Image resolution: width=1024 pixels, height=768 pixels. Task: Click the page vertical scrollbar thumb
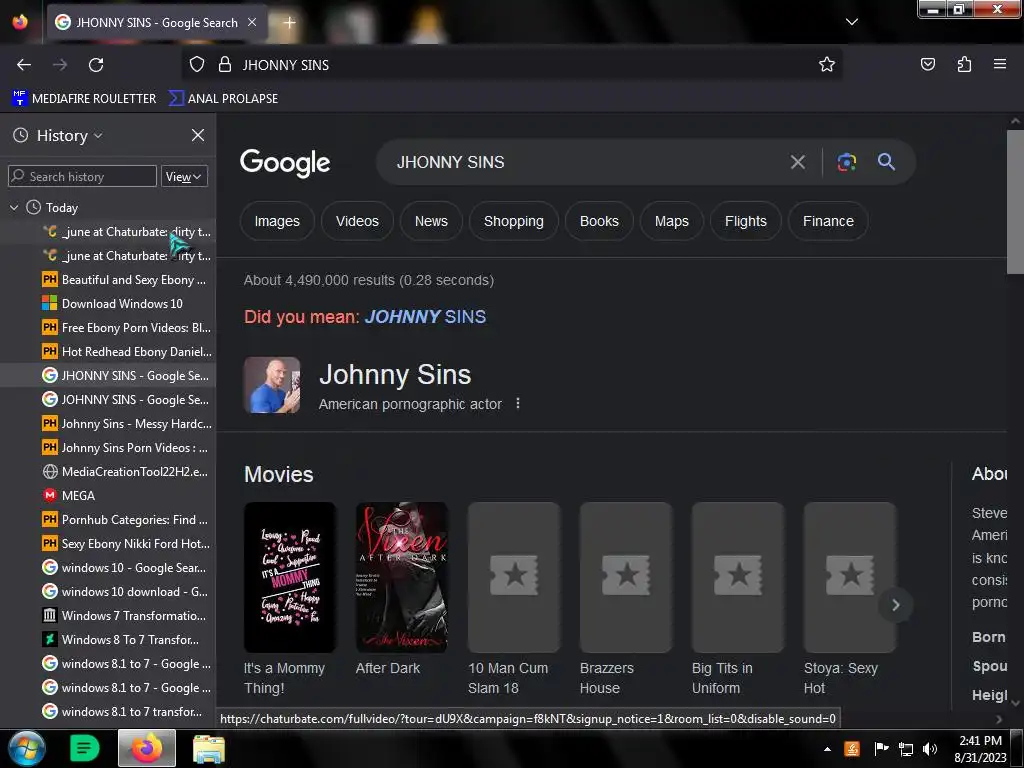[1014, 201]
